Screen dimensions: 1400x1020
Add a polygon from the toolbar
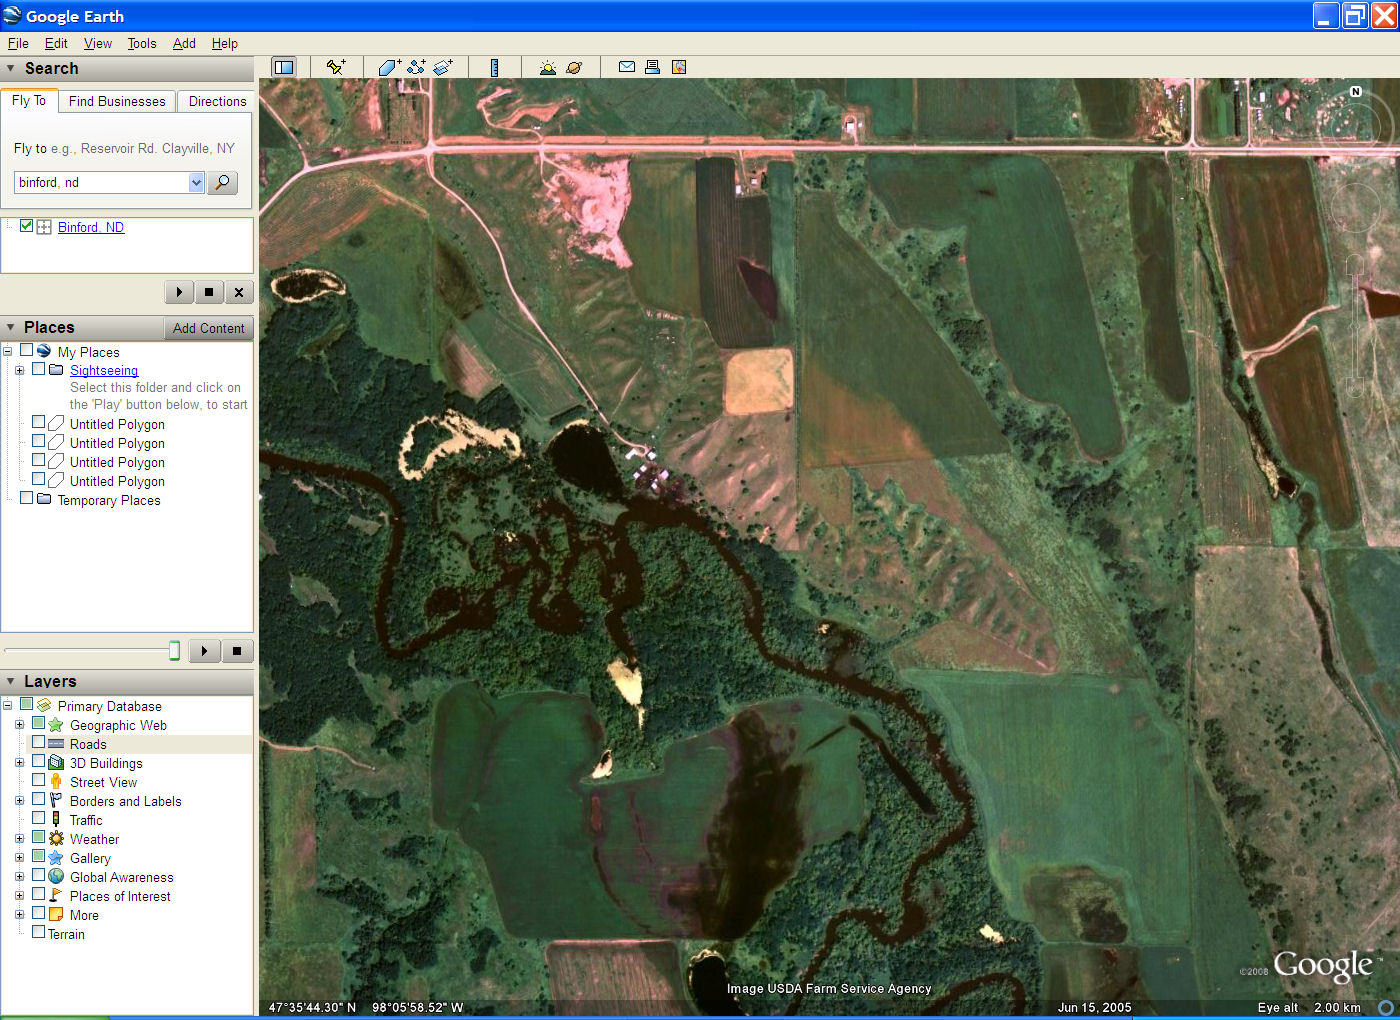389,67
